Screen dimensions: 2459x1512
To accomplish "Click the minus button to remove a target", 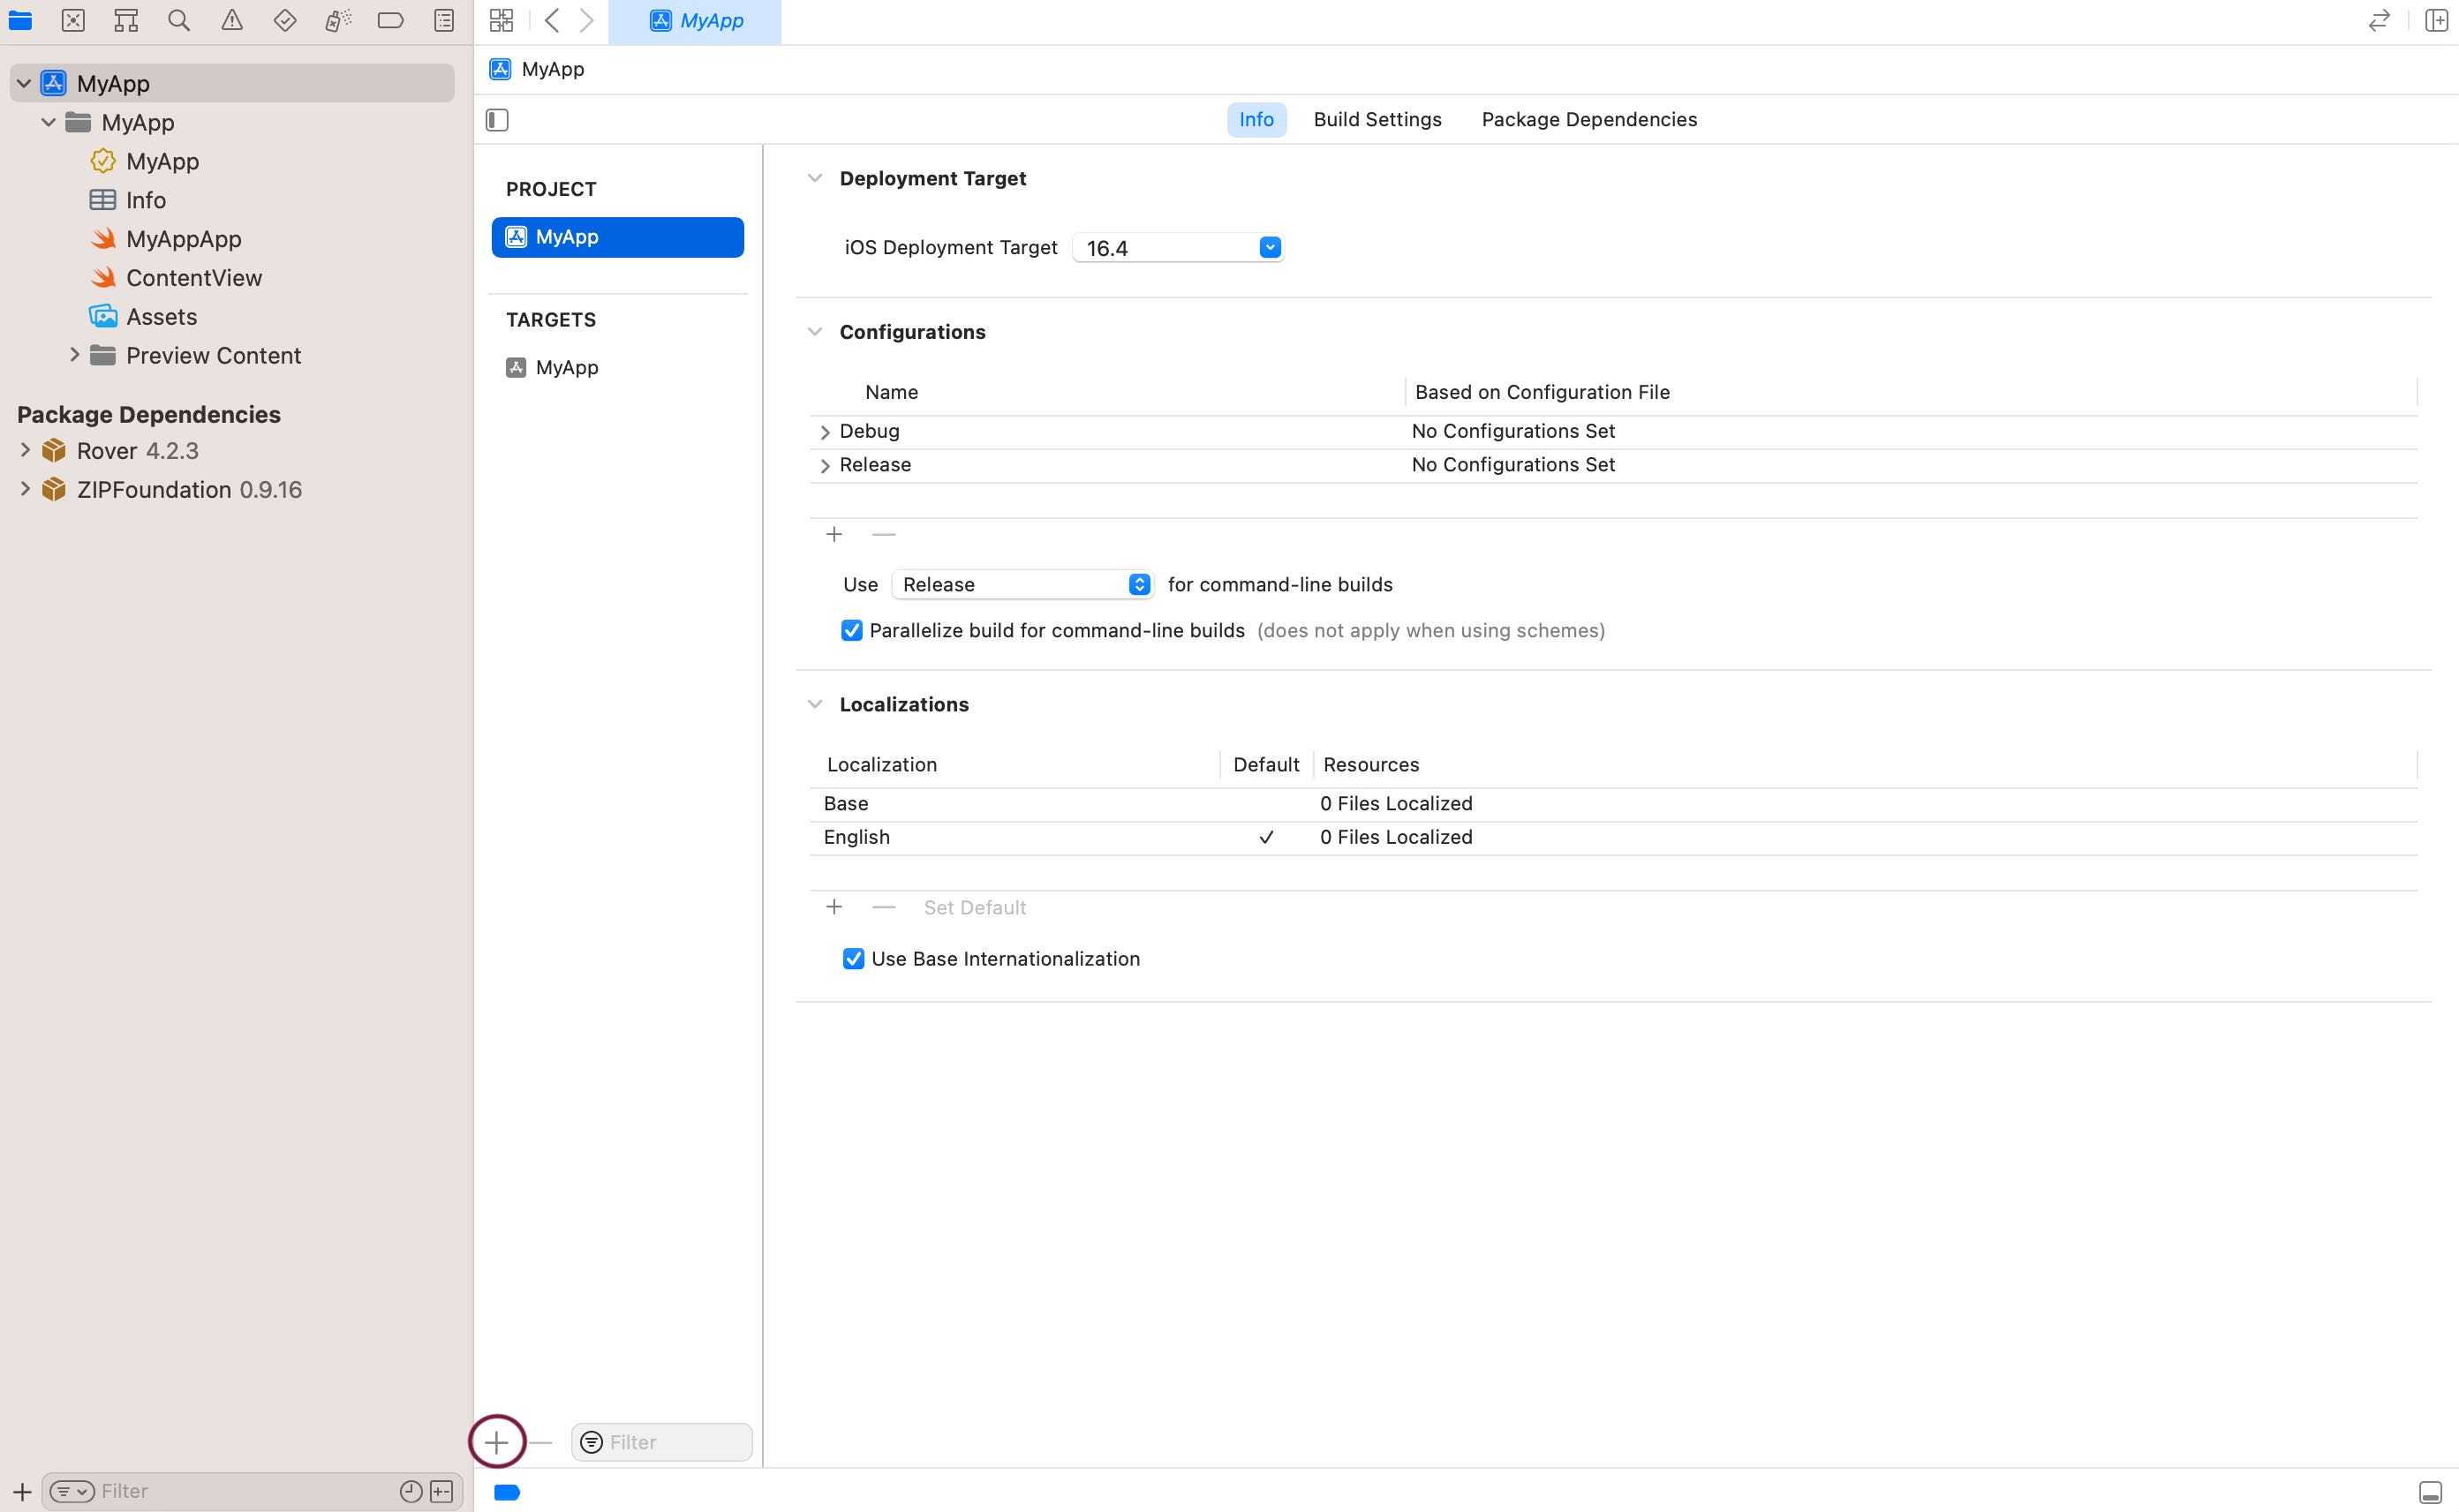I will 541,1442.
